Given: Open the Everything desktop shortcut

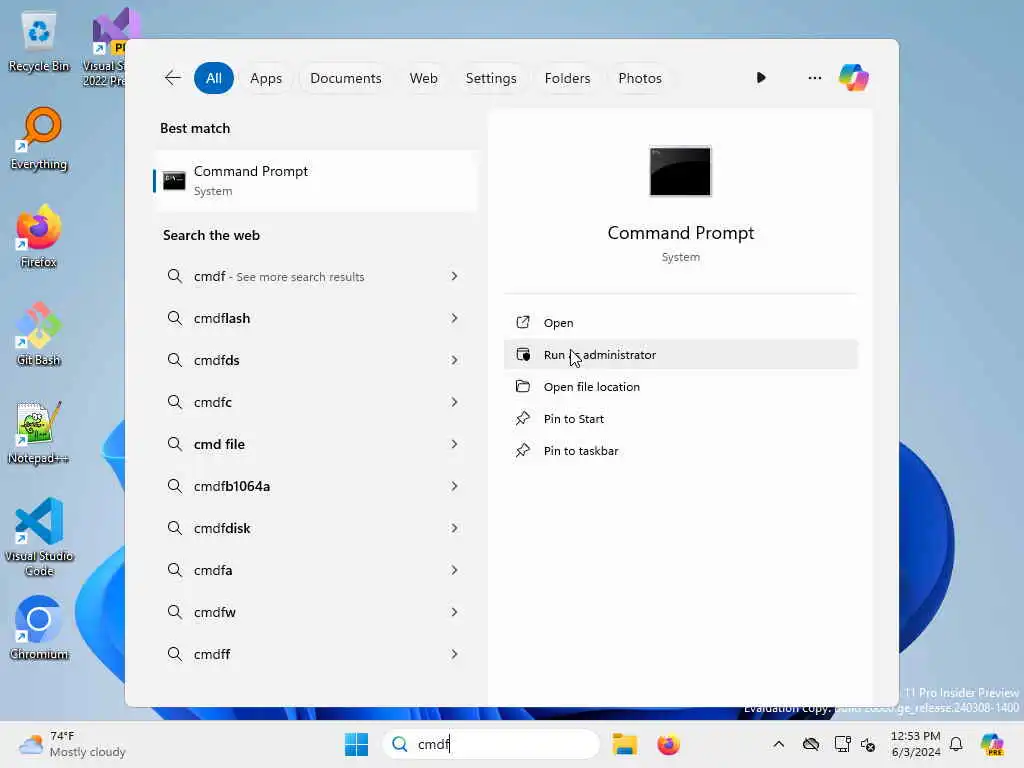Looking at the screenshot, I should (39, 139).
